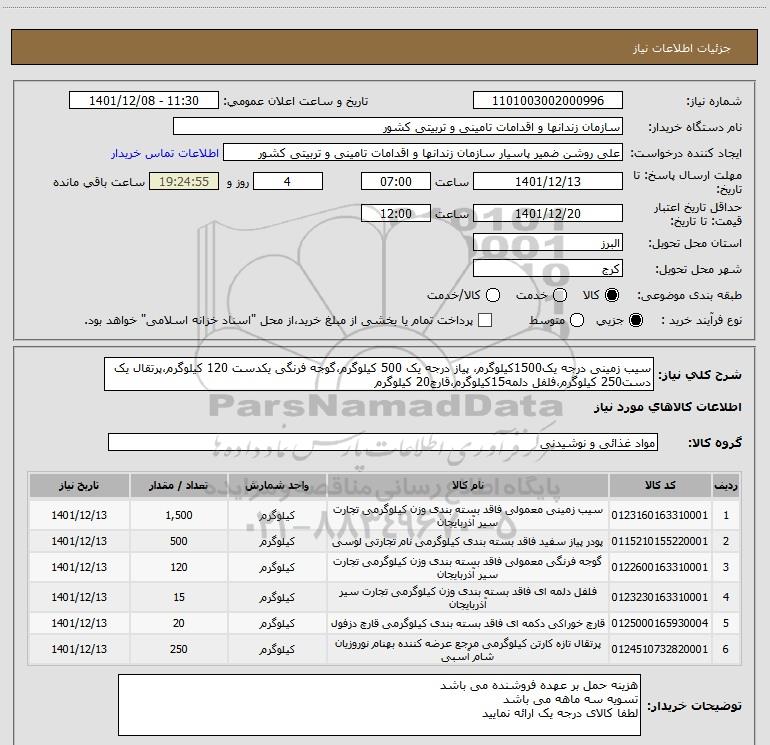Screen dimensions: 770x745
Task: Click the جزئیات اطلاعات نیاز header title
Action: [682, 48]
